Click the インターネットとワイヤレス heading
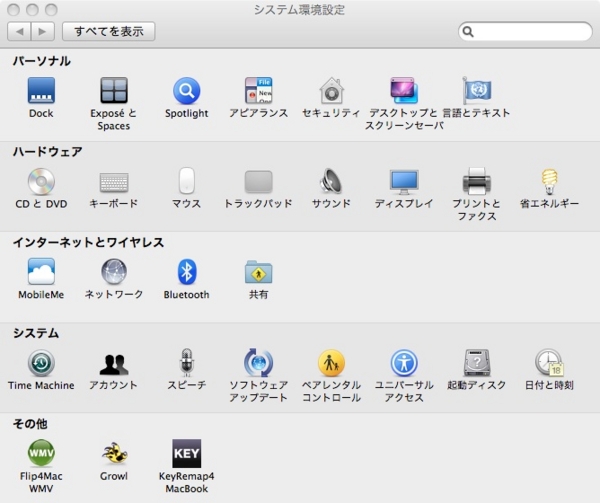 point(88,242)
